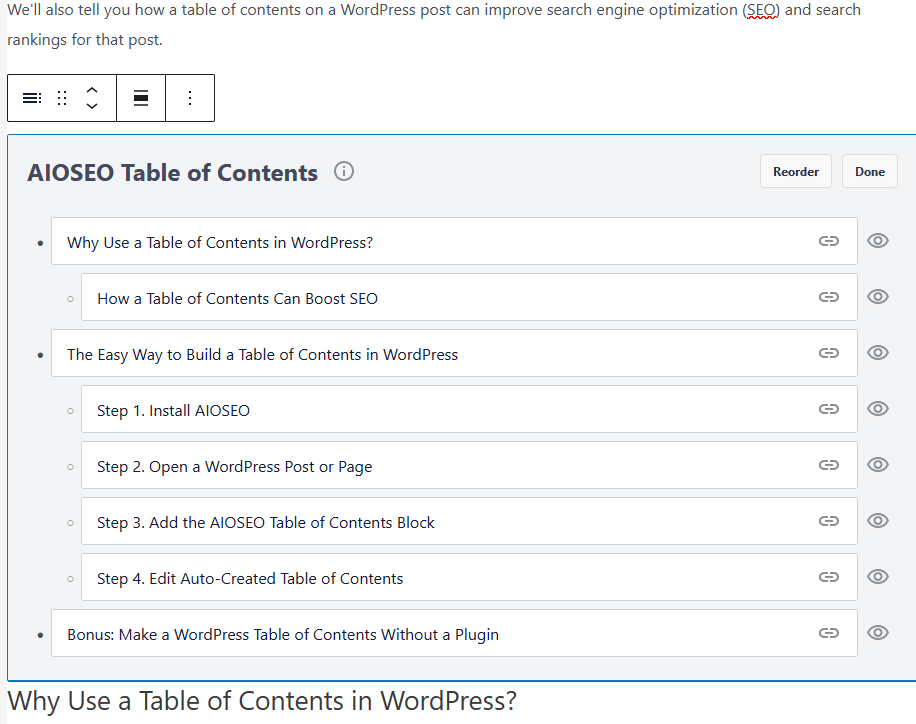Click the link icon for 'How a Table of Contents Can Boost SEO'
Image resolution: width=916 pixels, height=724 pixels.
828,297
